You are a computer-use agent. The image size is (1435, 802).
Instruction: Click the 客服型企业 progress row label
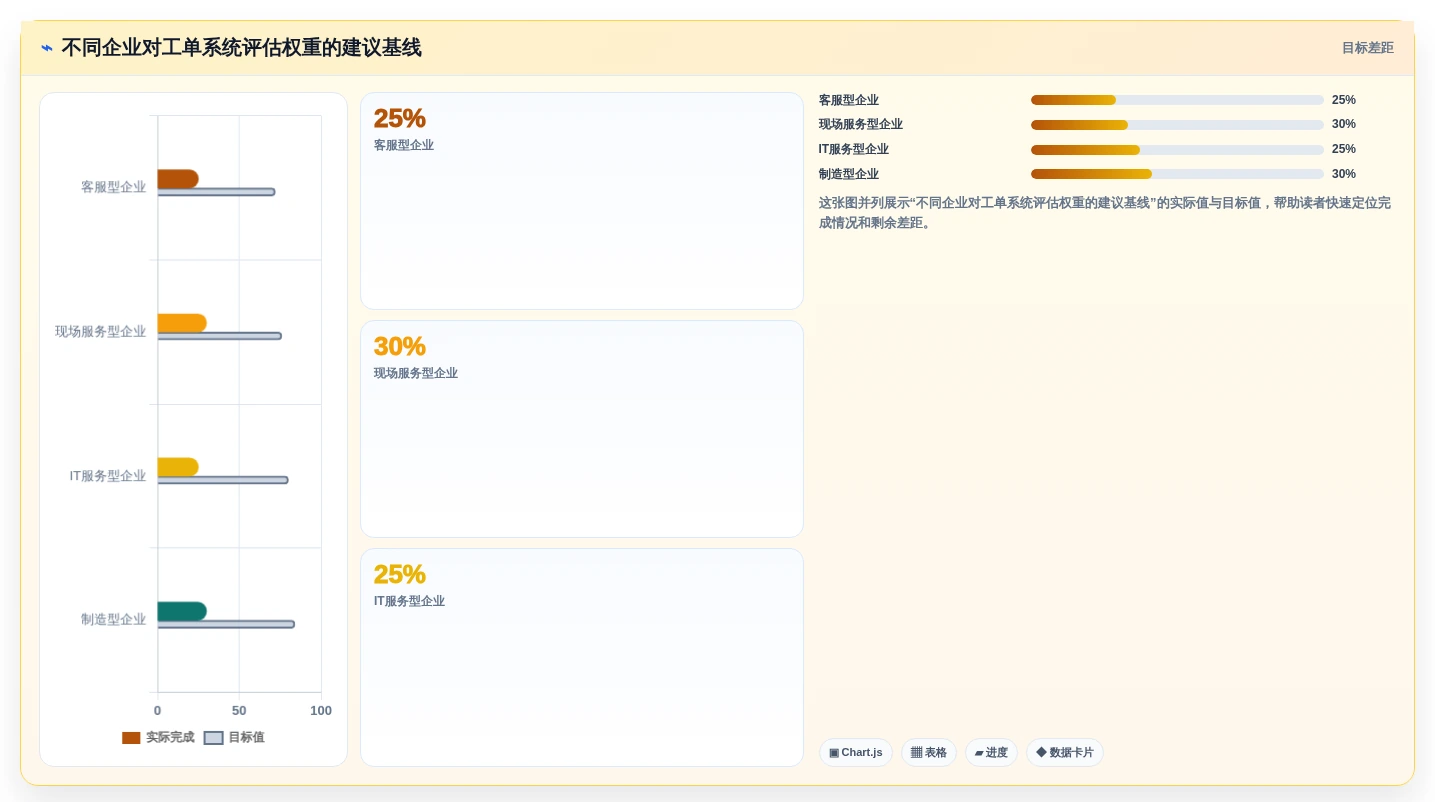pyautogui.click(x=849, y=100)
